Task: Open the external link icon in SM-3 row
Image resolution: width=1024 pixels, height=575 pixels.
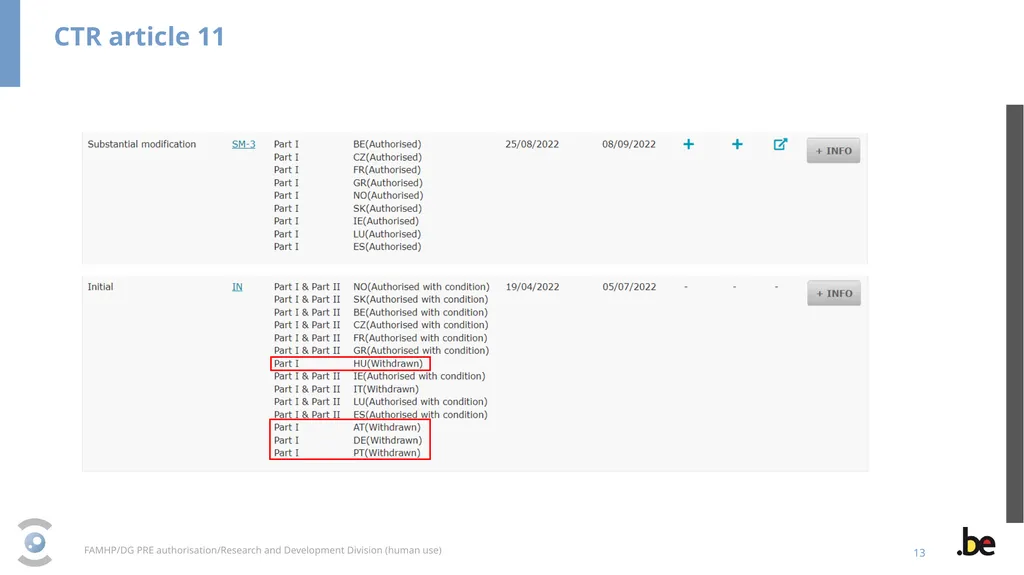Action: [780, 144]
